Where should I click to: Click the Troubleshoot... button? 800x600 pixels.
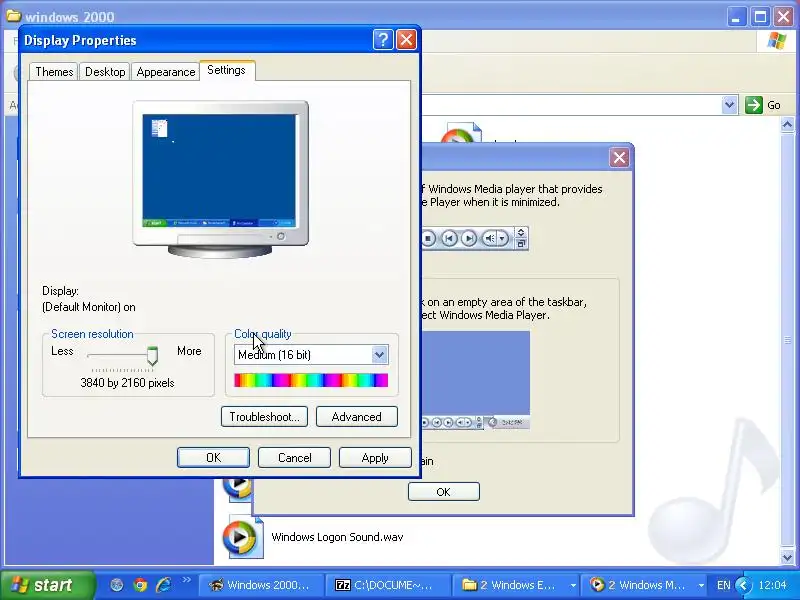264,417
